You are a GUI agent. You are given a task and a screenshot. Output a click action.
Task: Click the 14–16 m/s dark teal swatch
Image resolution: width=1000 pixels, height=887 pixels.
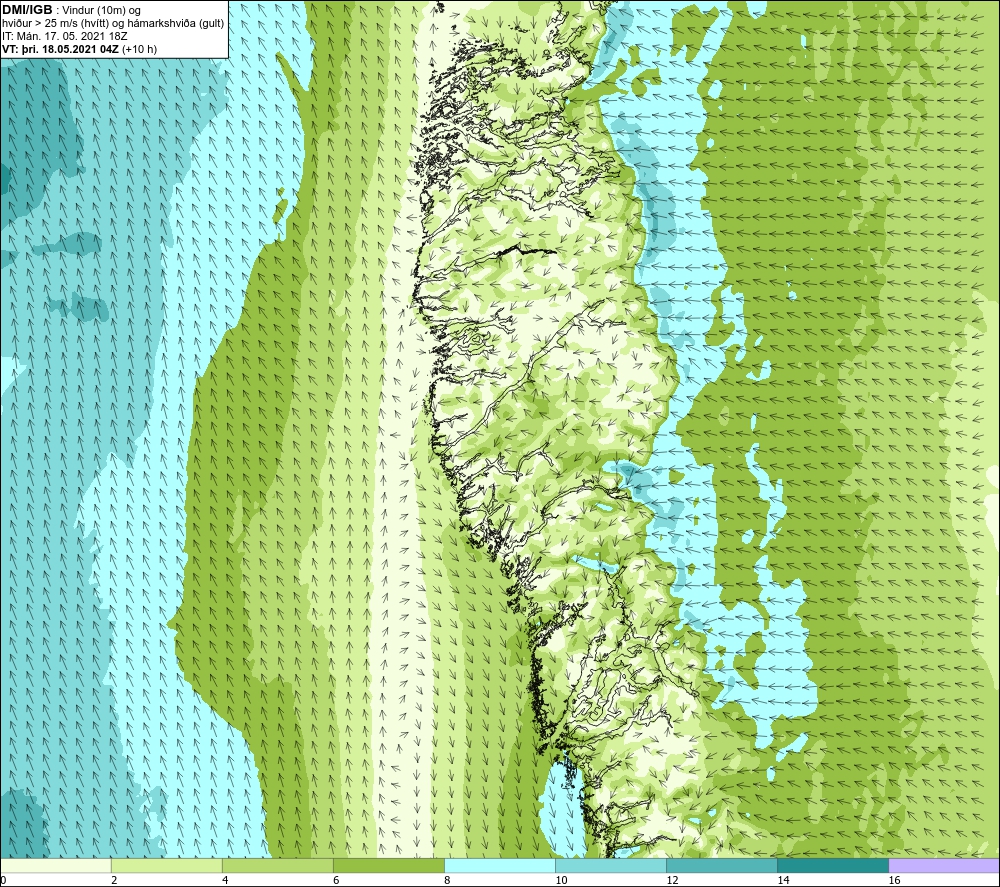(833, 866)
